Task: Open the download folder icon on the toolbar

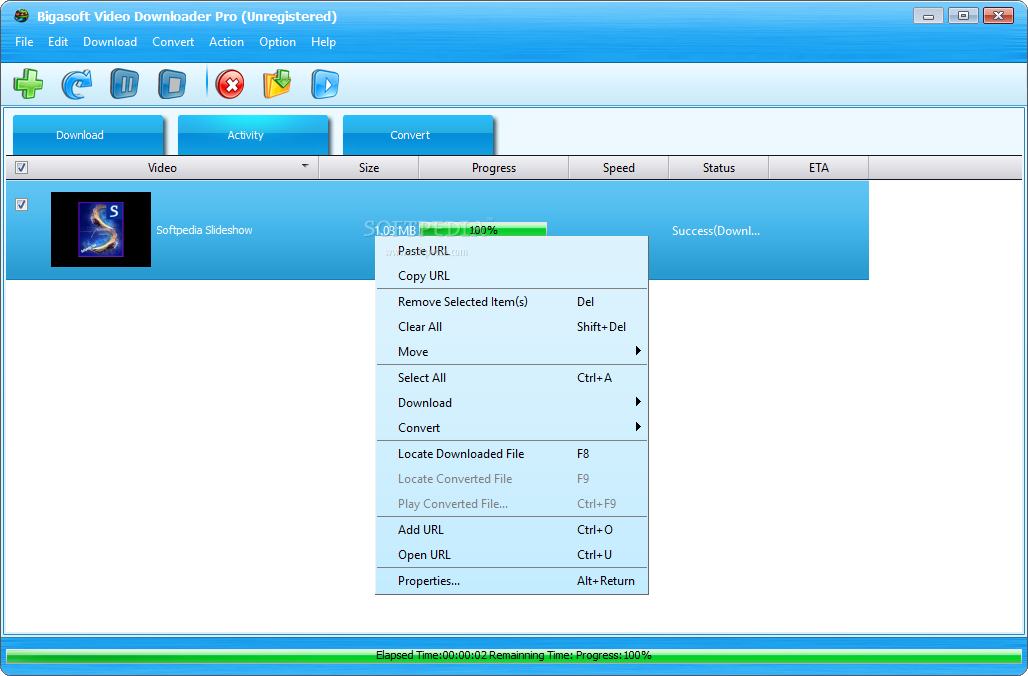Action: [x=276, y=83]
